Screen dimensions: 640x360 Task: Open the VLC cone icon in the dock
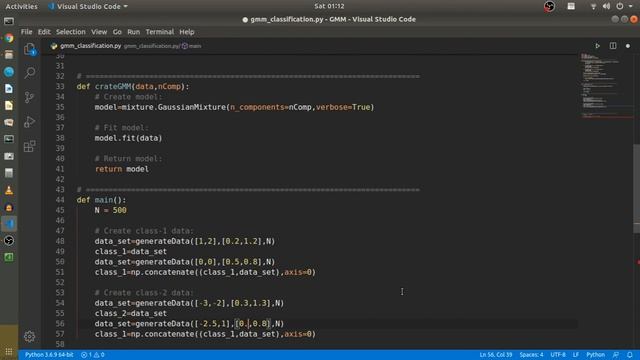tap(9, 190)
